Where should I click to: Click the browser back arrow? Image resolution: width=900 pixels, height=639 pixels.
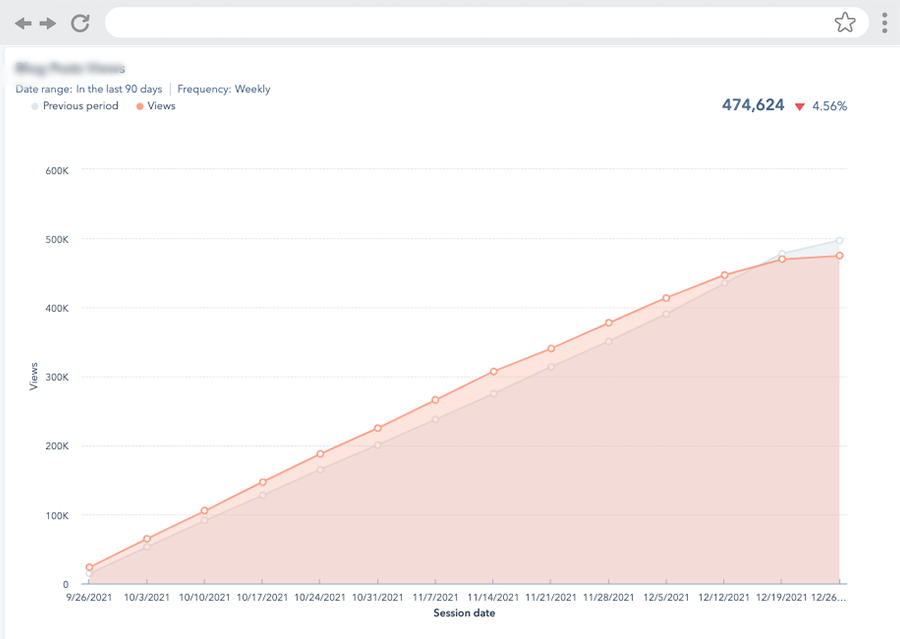click(23, 23)
